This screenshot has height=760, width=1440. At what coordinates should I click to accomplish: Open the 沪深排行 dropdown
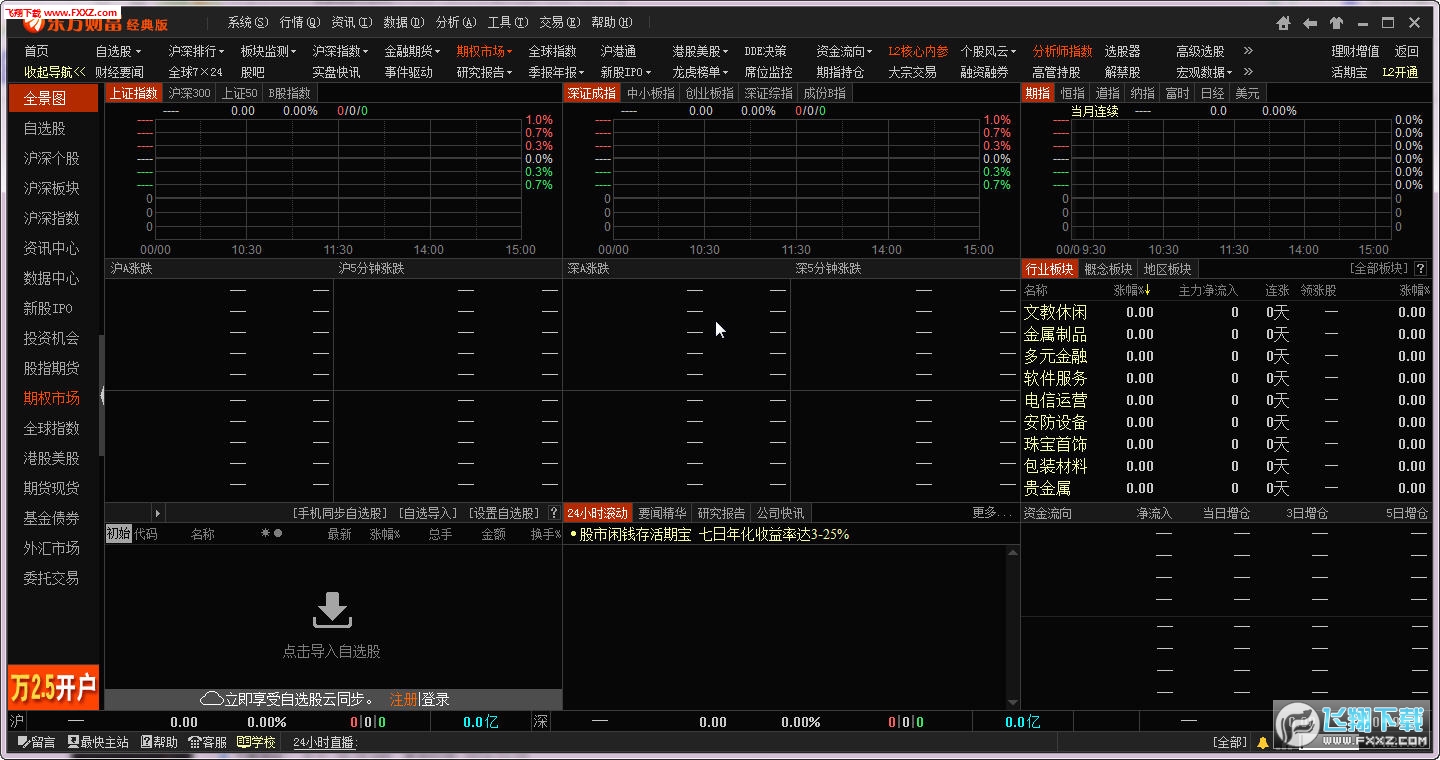pyautogui.click(x=196, y=51)
